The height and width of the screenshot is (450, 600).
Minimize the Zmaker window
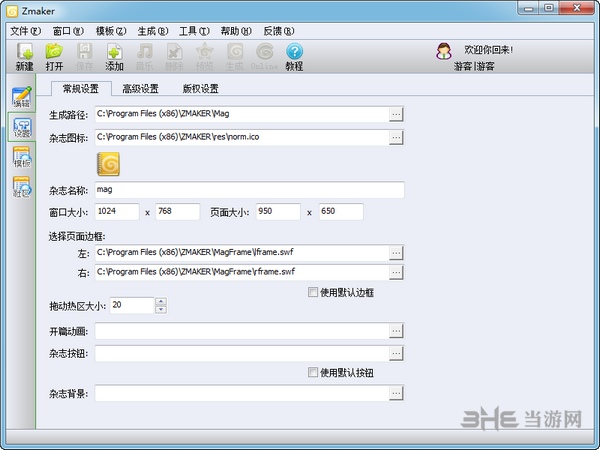529,8
